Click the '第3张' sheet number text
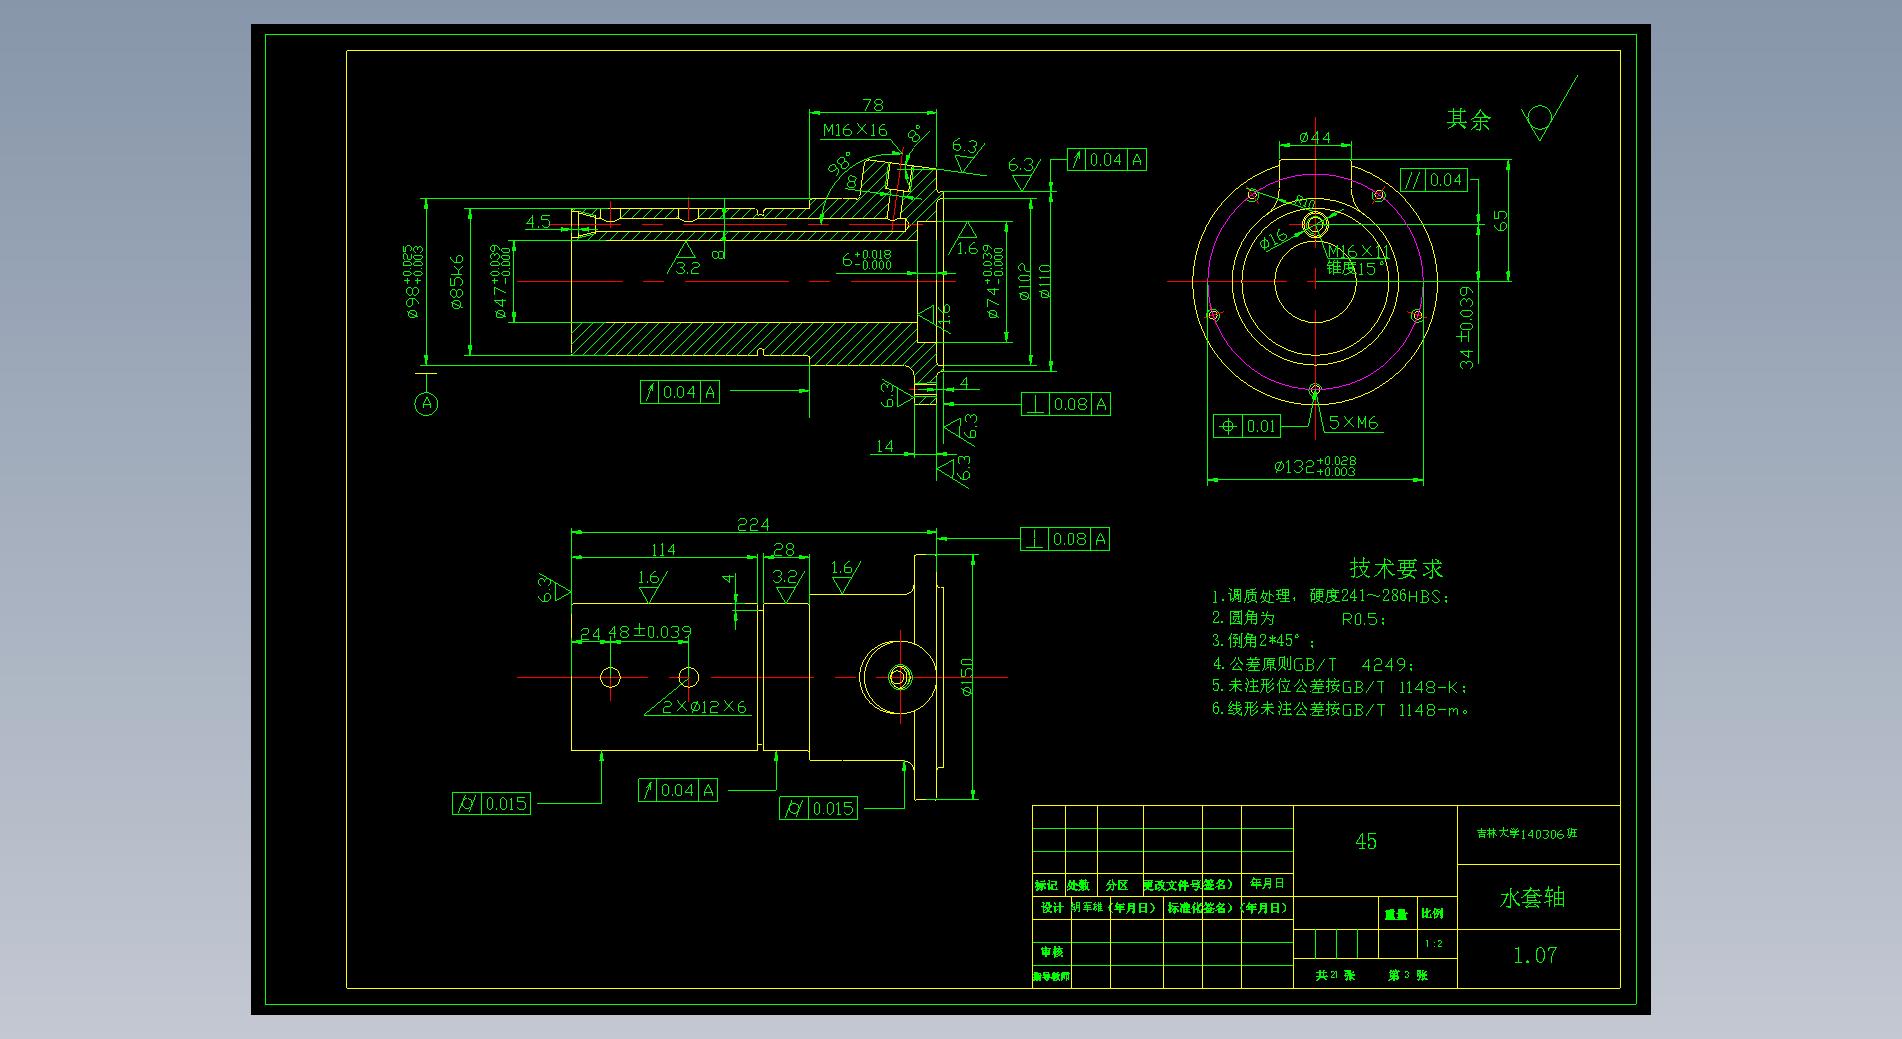 [1408, 975]
